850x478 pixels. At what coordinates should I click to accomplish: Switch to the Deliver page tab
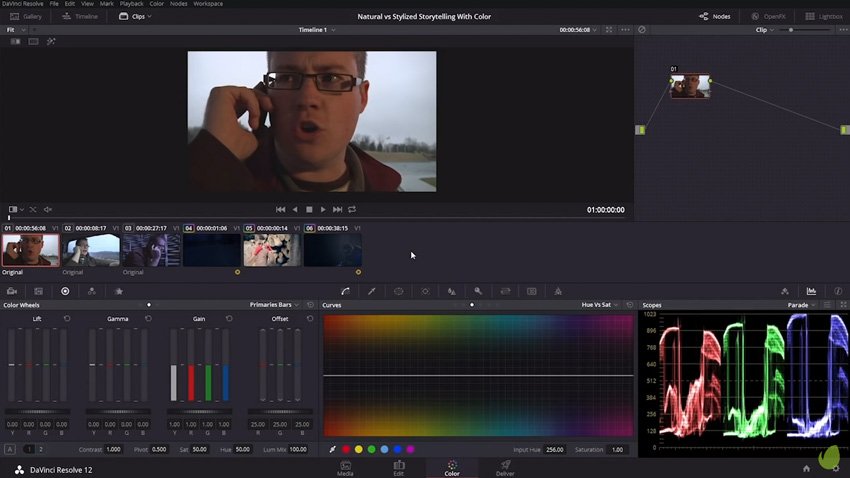[x=505, y=467]
